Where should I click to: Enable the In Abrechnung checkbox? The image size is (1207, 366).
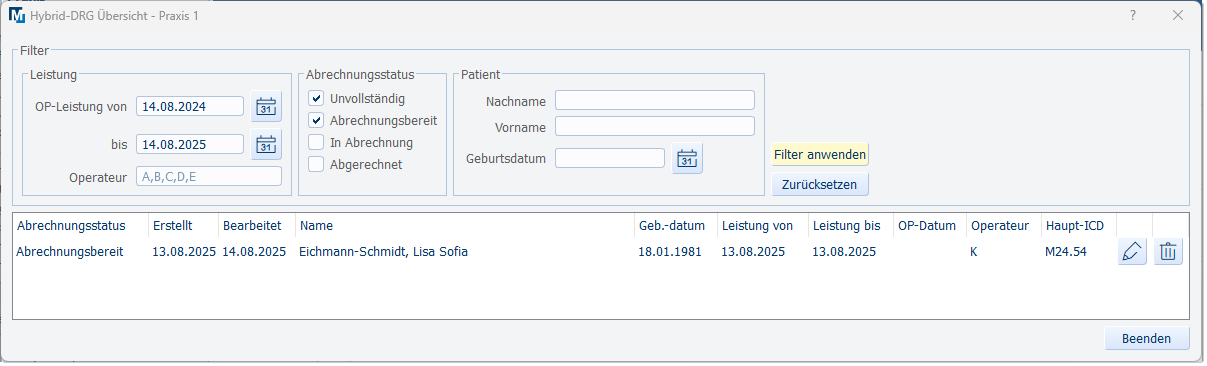316,142
